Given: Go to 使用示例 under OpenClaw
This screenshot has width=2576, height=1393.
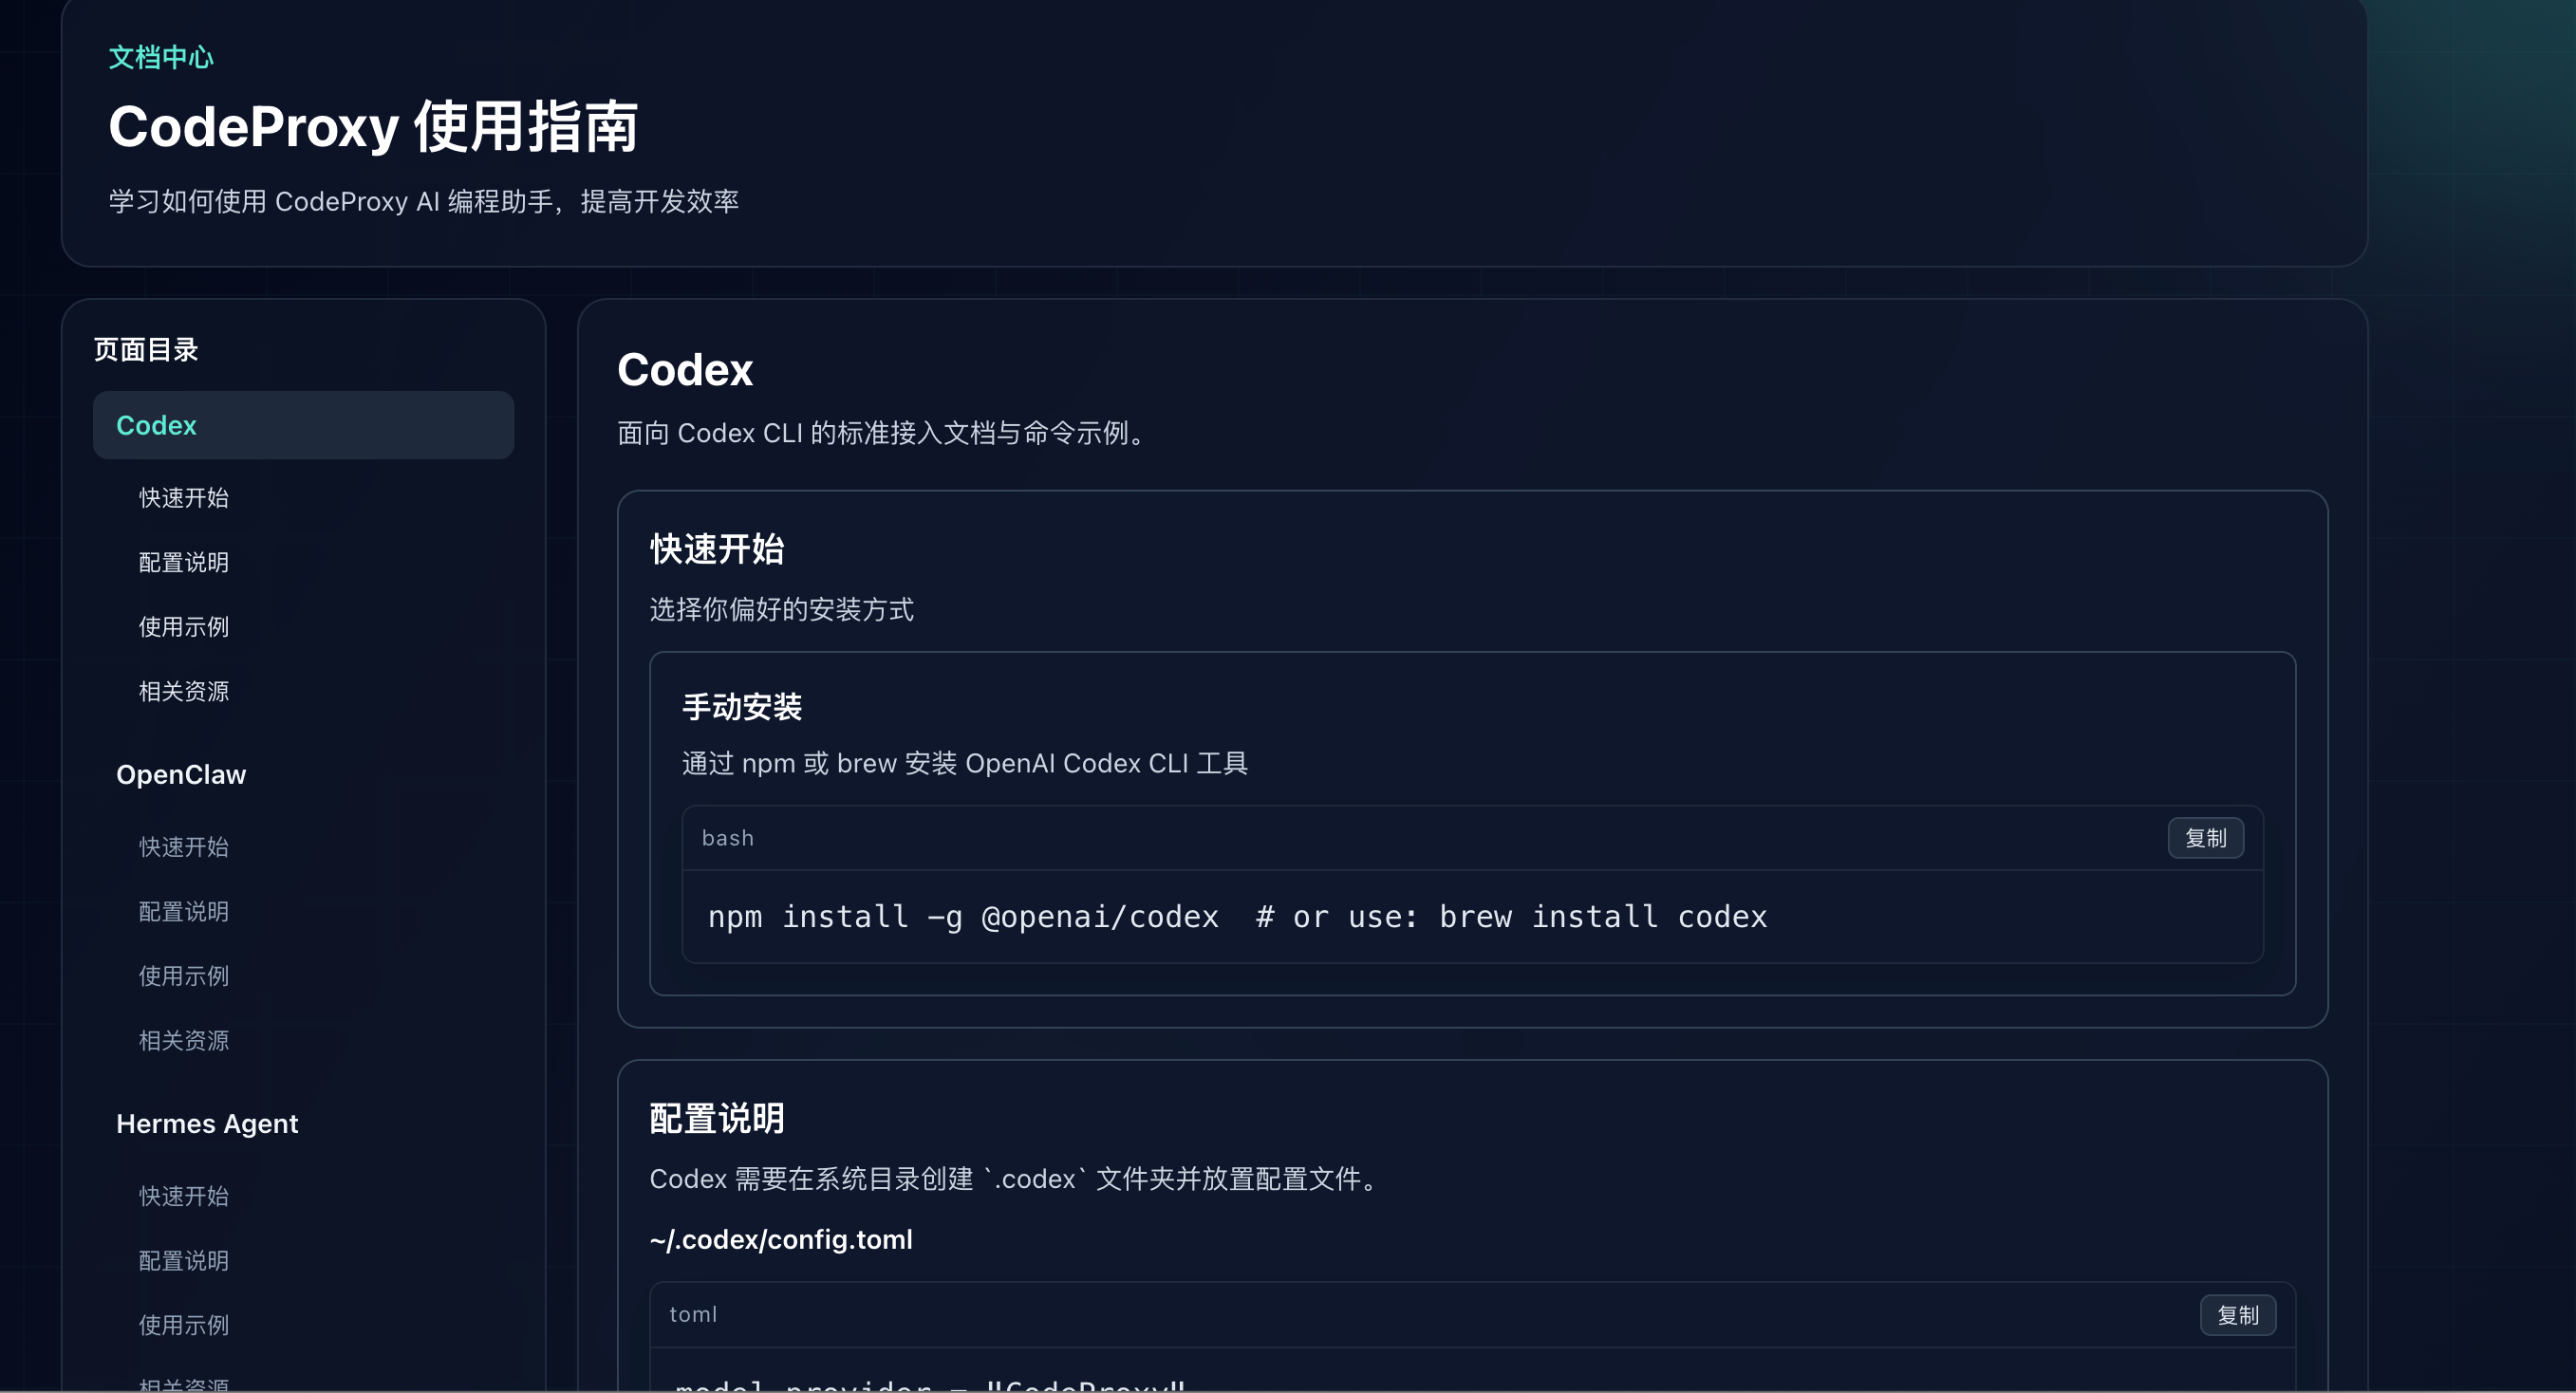Looking at the screenshot, I should click(x=184, y=976).
